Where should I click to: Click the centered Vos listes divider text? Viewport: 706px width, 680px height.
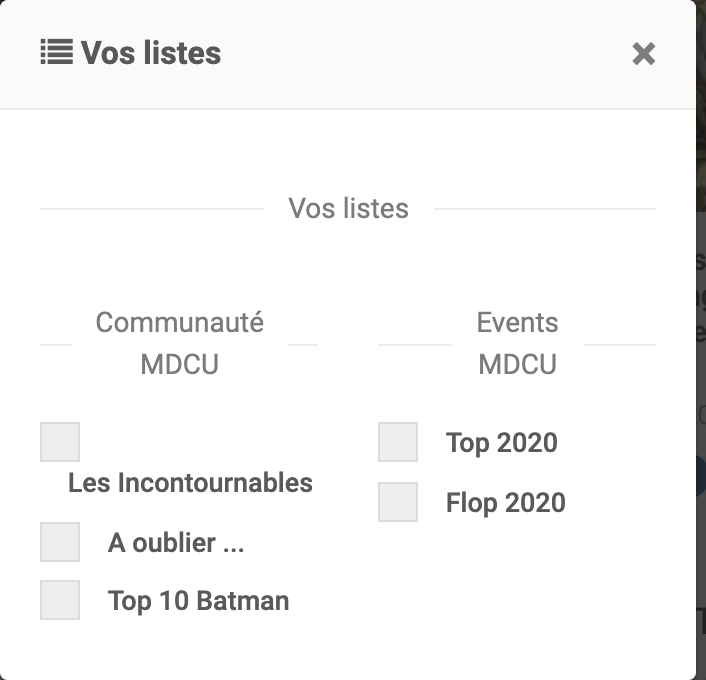coord(348,209)
